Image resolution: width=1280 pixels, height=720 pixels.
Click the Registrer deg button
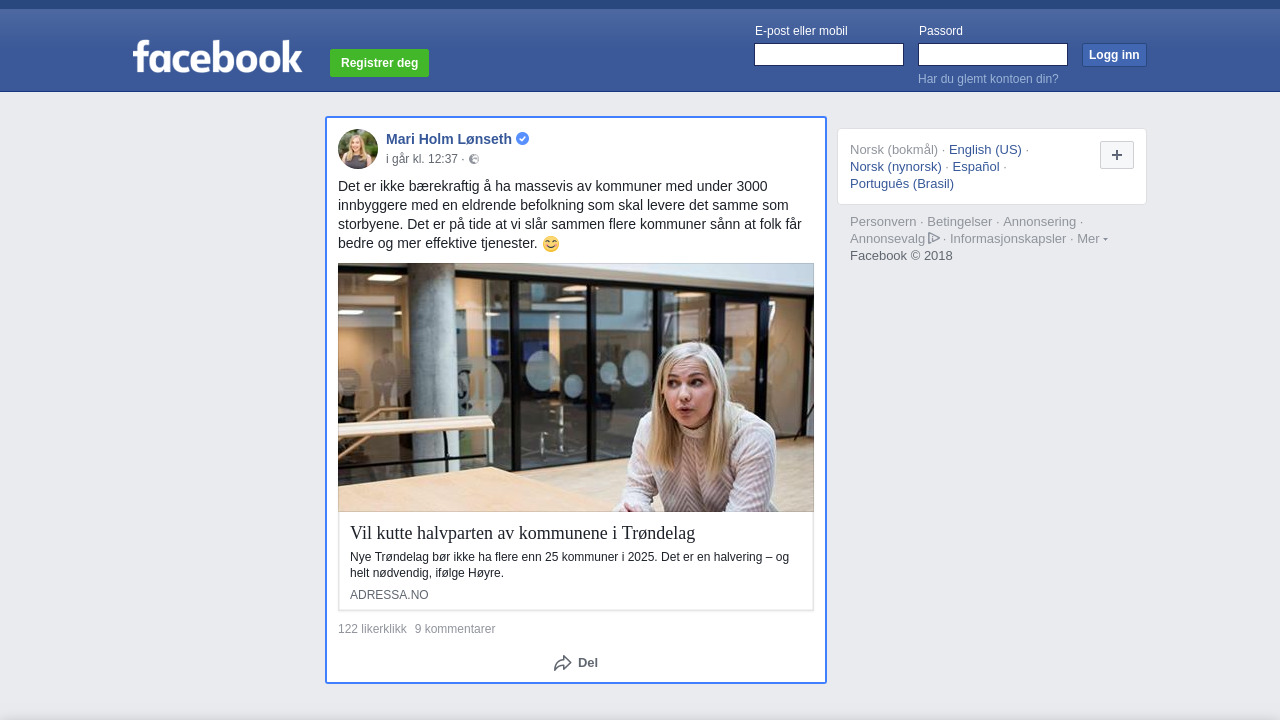tap(379, 63)
